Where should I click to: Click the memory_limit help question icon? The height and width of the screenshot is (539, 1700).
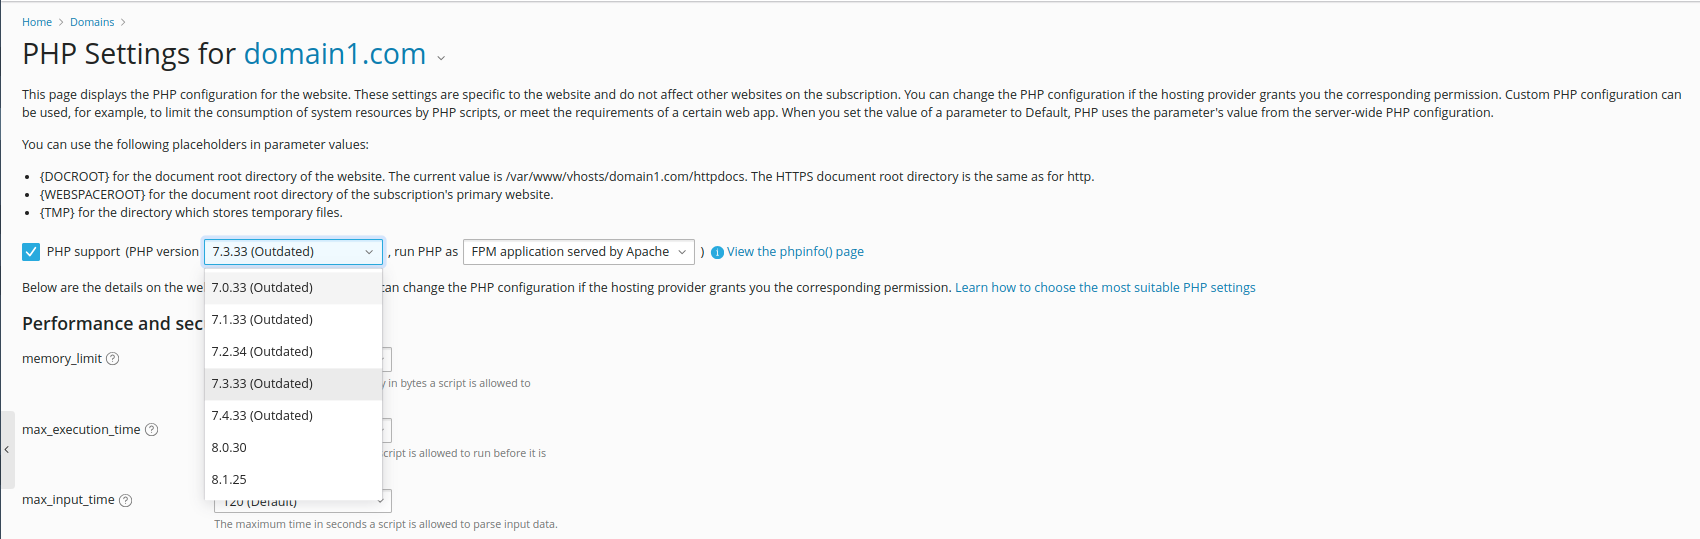pyautogui.click(x=113, y=359)
